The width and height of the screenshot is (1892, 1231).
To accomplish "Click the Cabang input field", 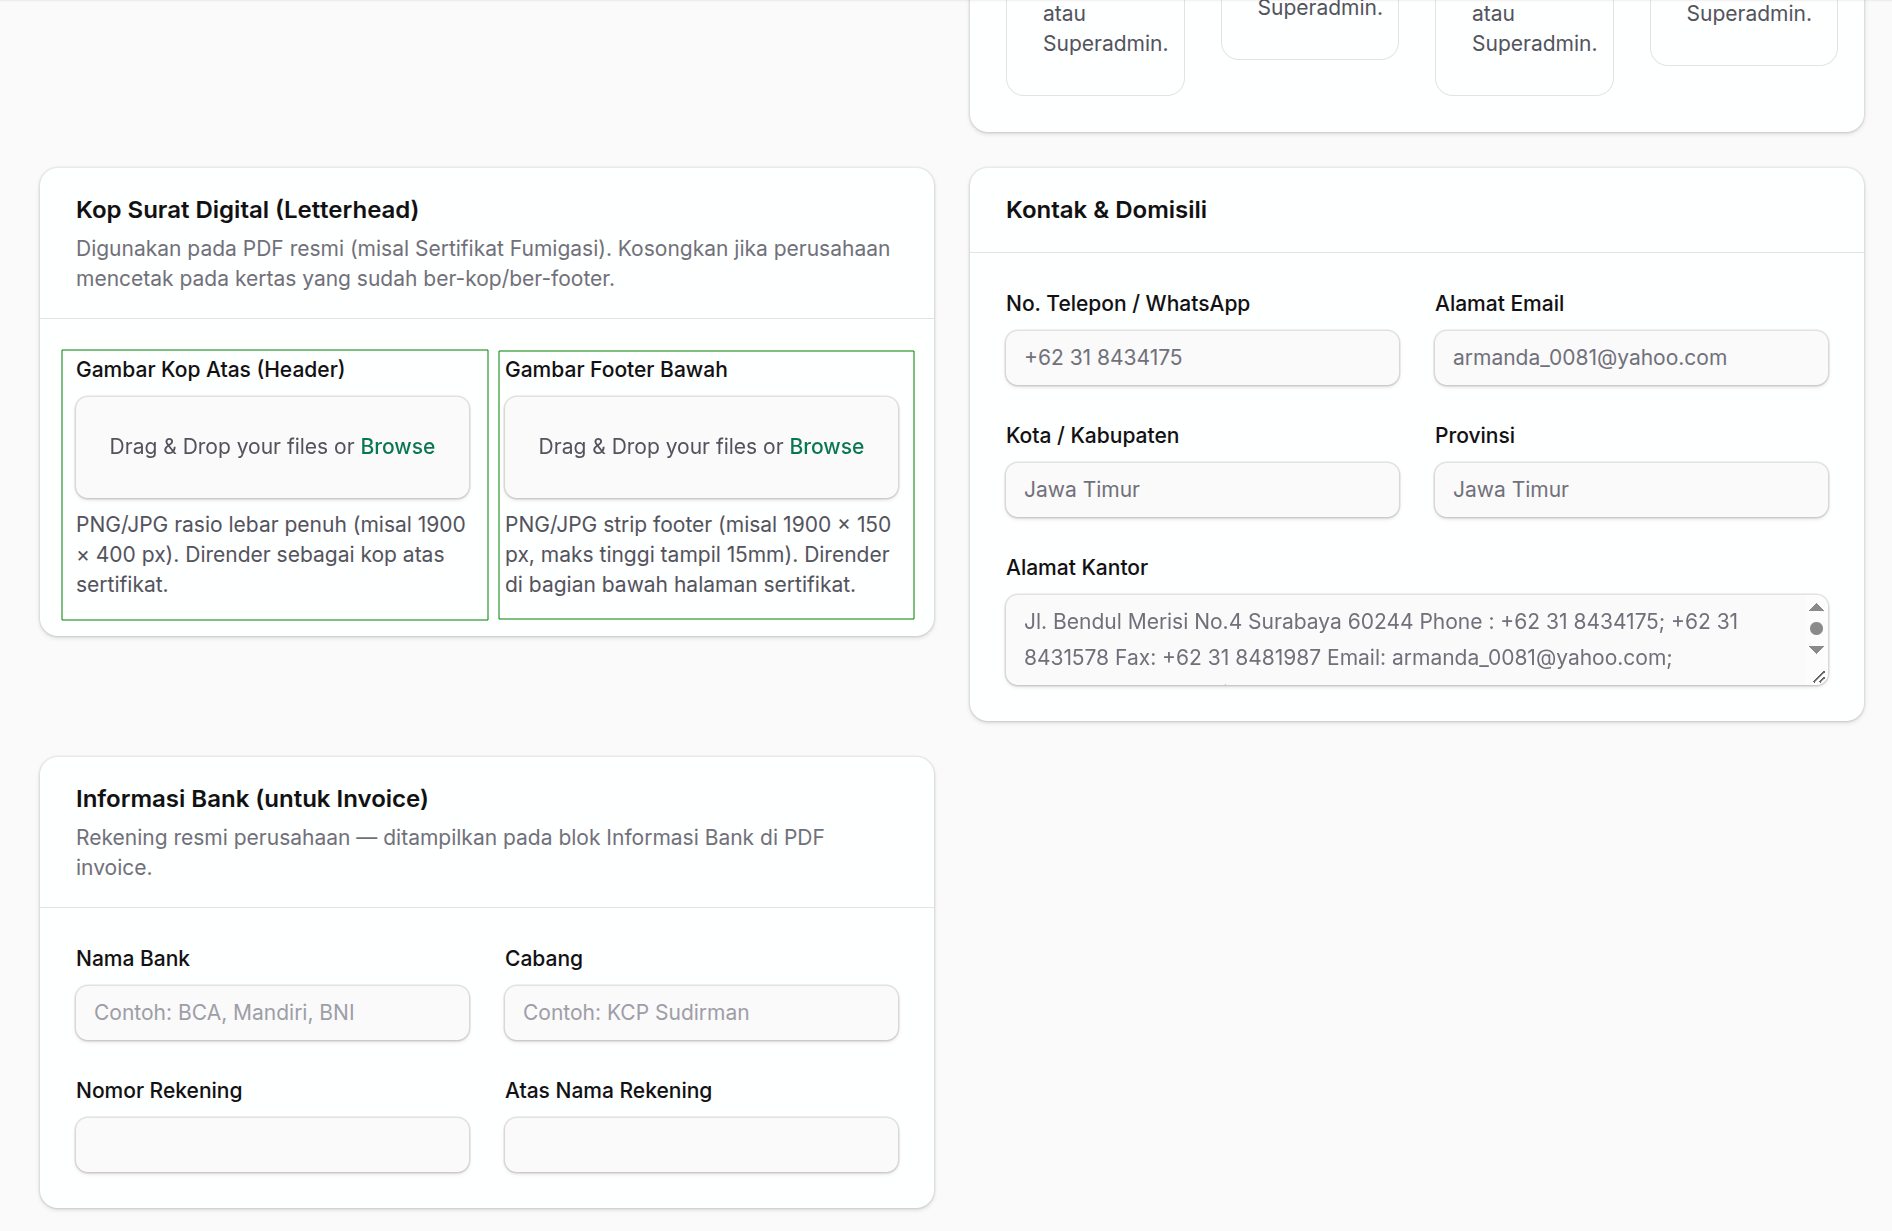I will pos(701,1013).
